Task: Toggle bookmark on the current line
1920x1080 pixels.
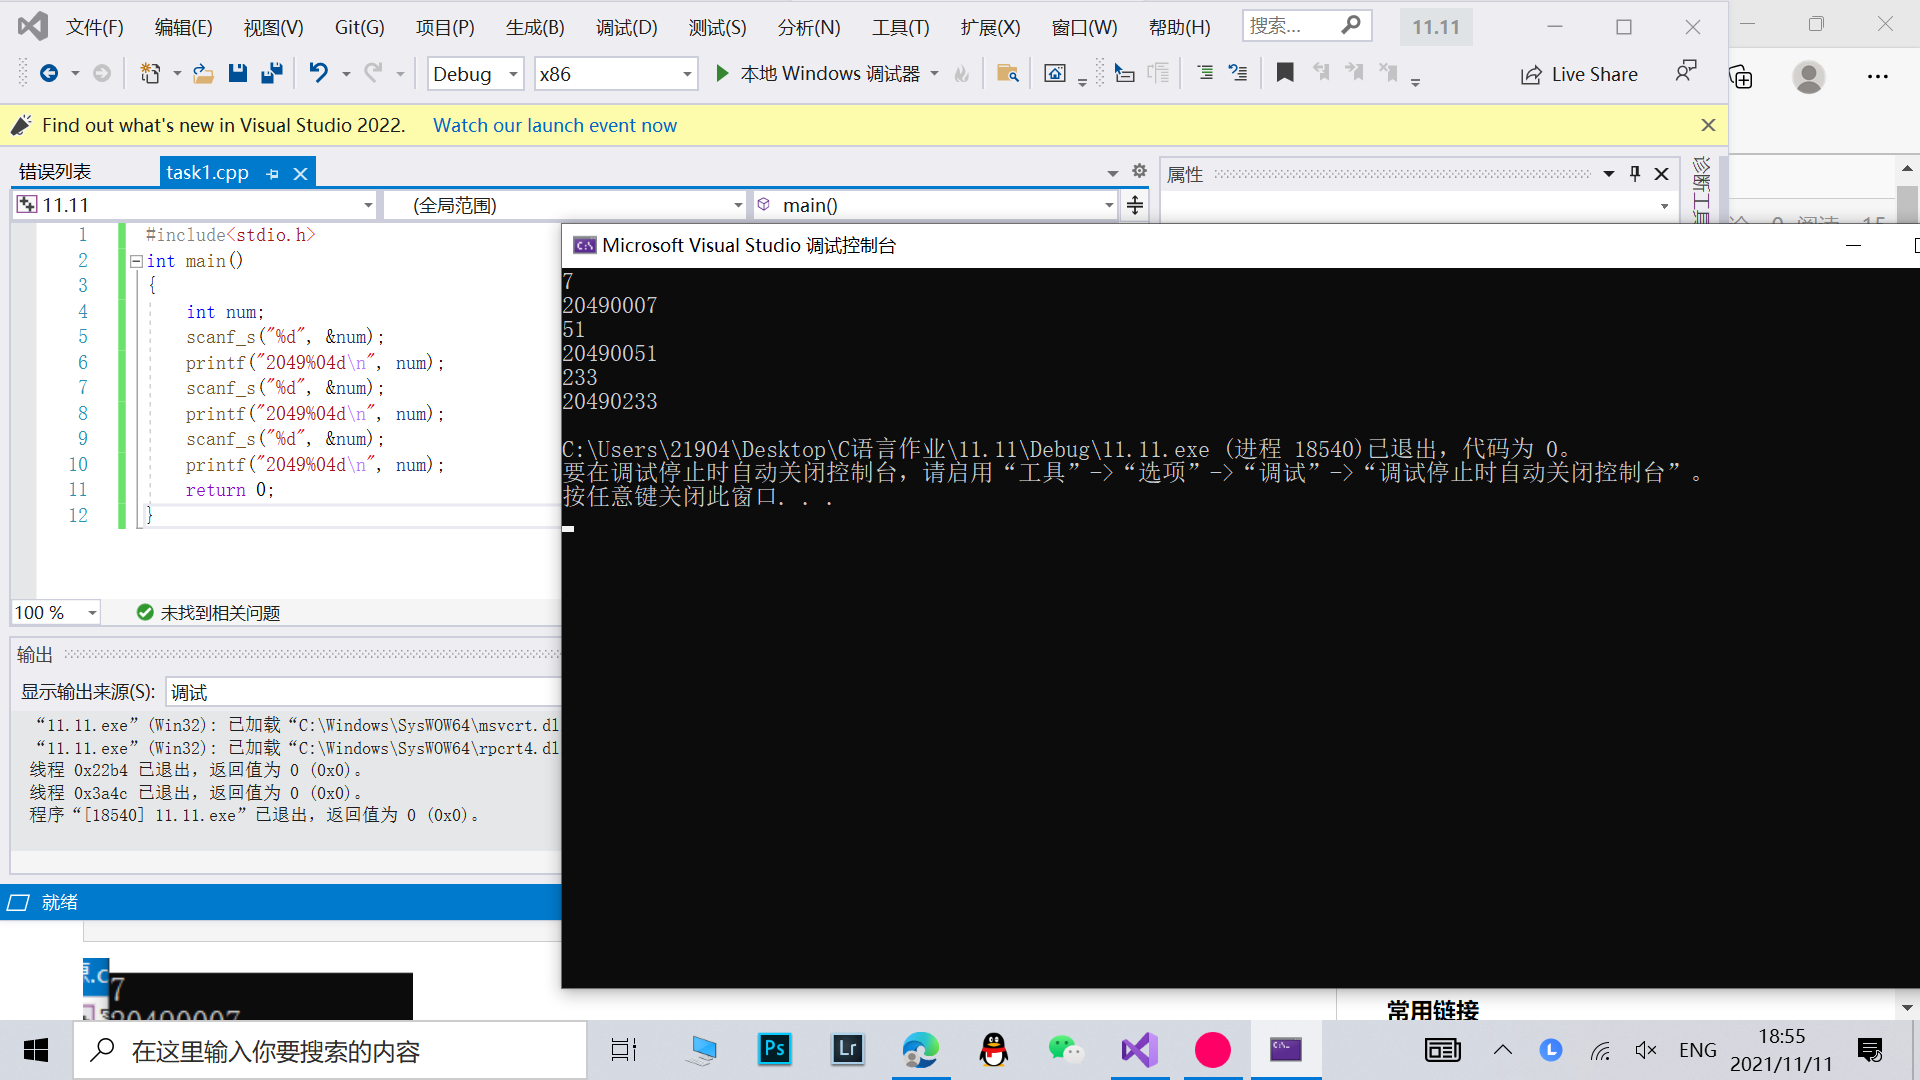Action: pos(1285,72)
